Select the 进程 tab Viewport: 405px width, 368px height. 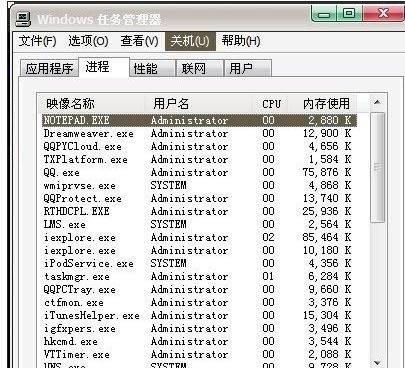104,67
